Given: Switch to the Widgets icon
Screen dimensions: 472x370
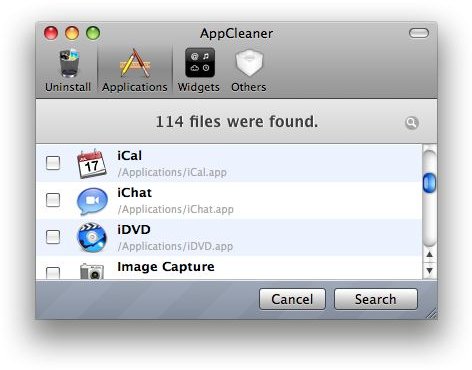Looking at the screenshot, I should [200, 63].
